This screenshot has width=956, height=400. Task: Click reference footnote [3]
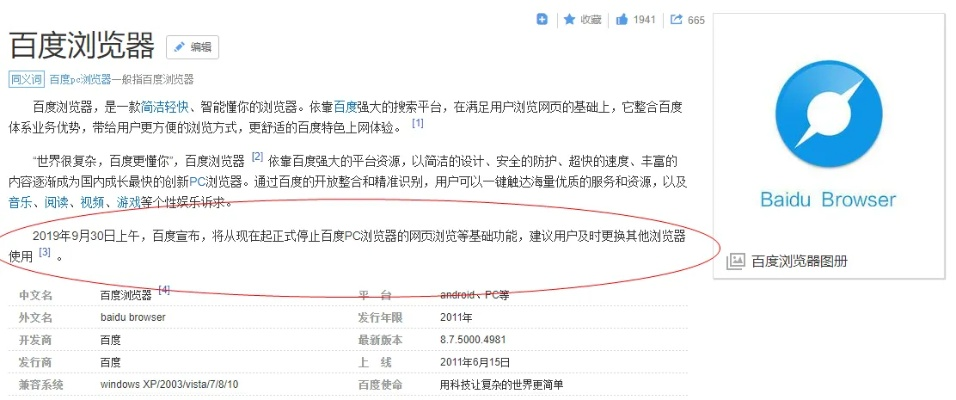44,253
